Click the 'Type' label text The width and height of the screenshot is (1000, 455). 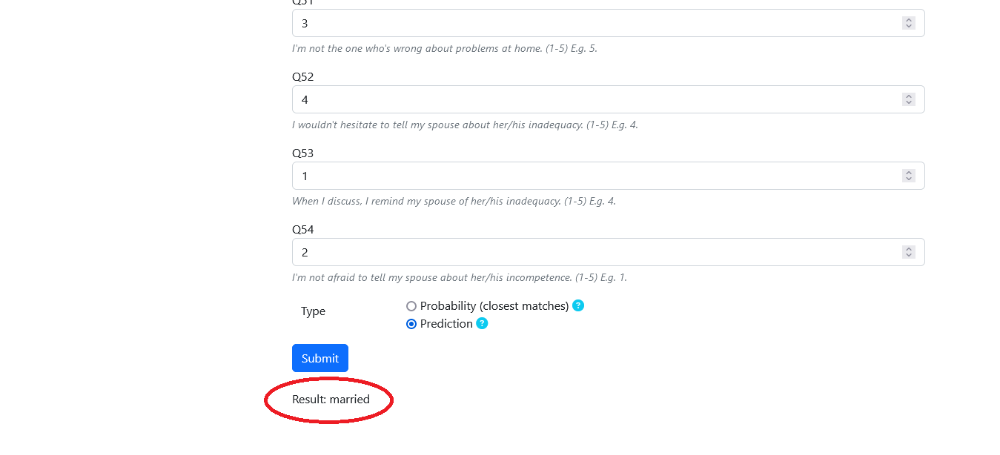tap(313, 311)
